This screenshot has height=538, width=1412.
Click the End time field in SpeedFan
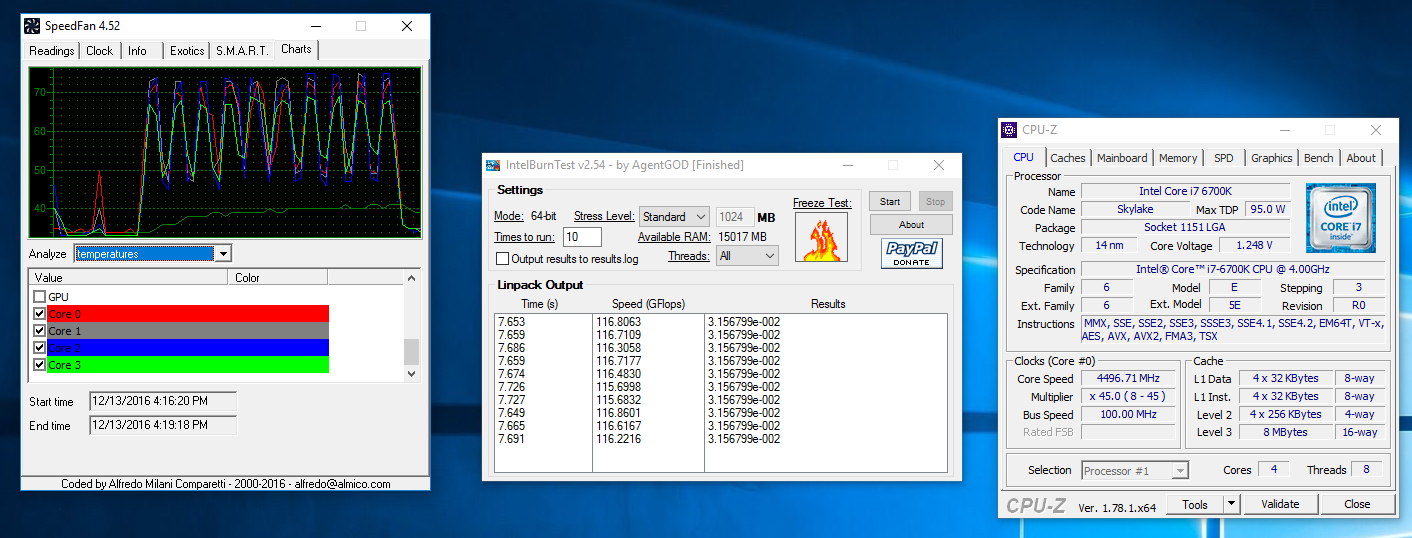pyautogui.click(x=163, y=425)
